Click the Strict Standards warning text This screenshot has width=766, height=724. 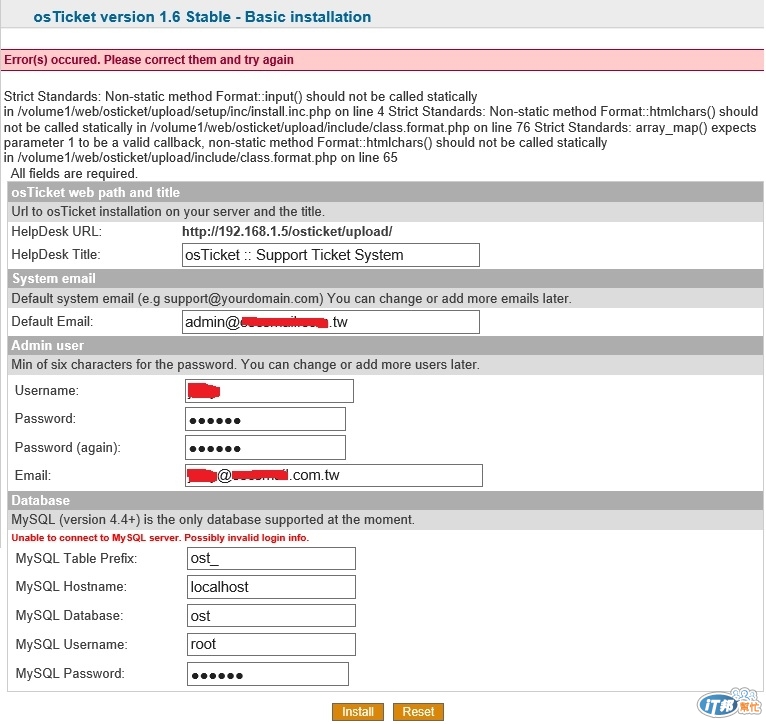[381, 127]
